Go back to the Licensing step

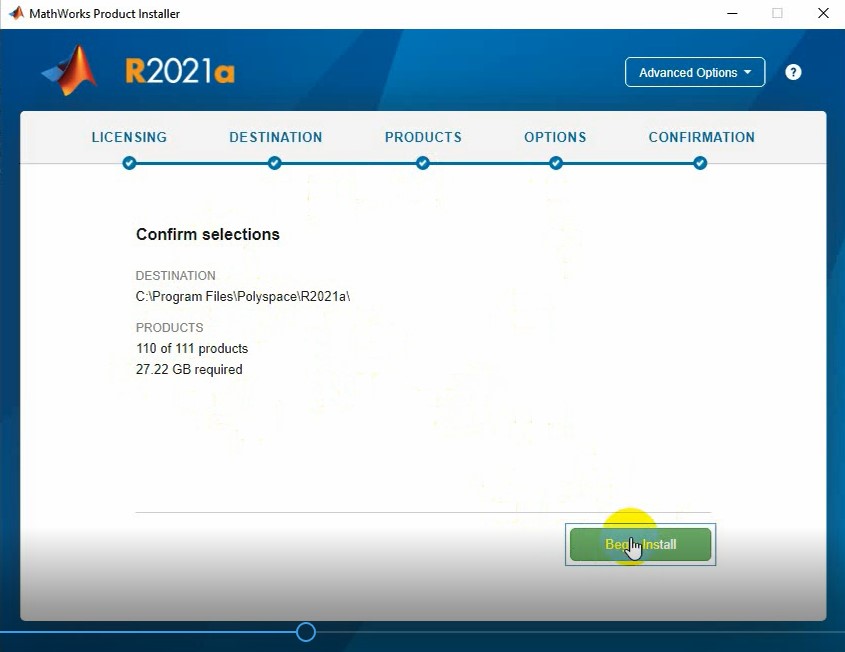click(x=129, y=137)
